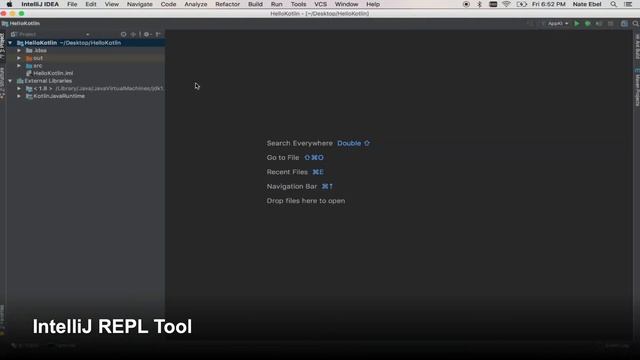Hide the Project tool window

click(158, 34)
